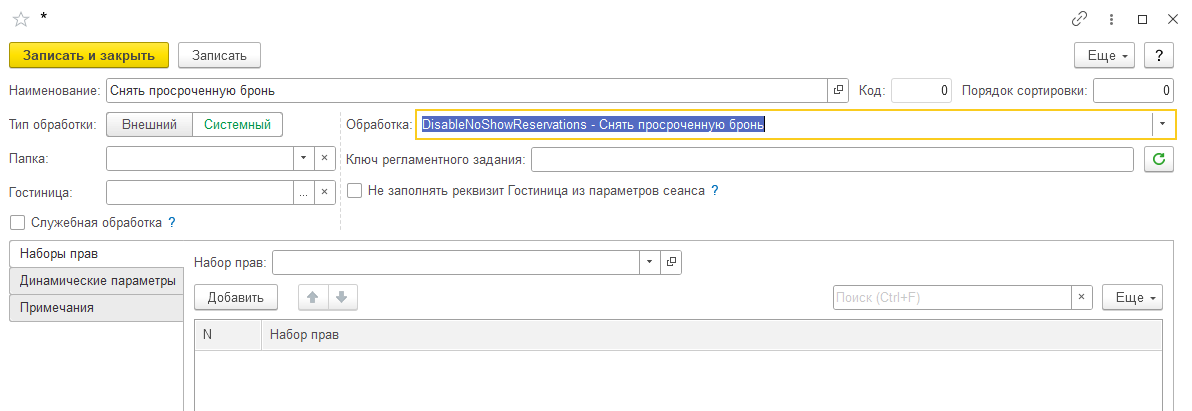The width and height of the screenshot is (1192, 411).
Task: Open the Наименование multilingual edit icon
Action: 838,90
